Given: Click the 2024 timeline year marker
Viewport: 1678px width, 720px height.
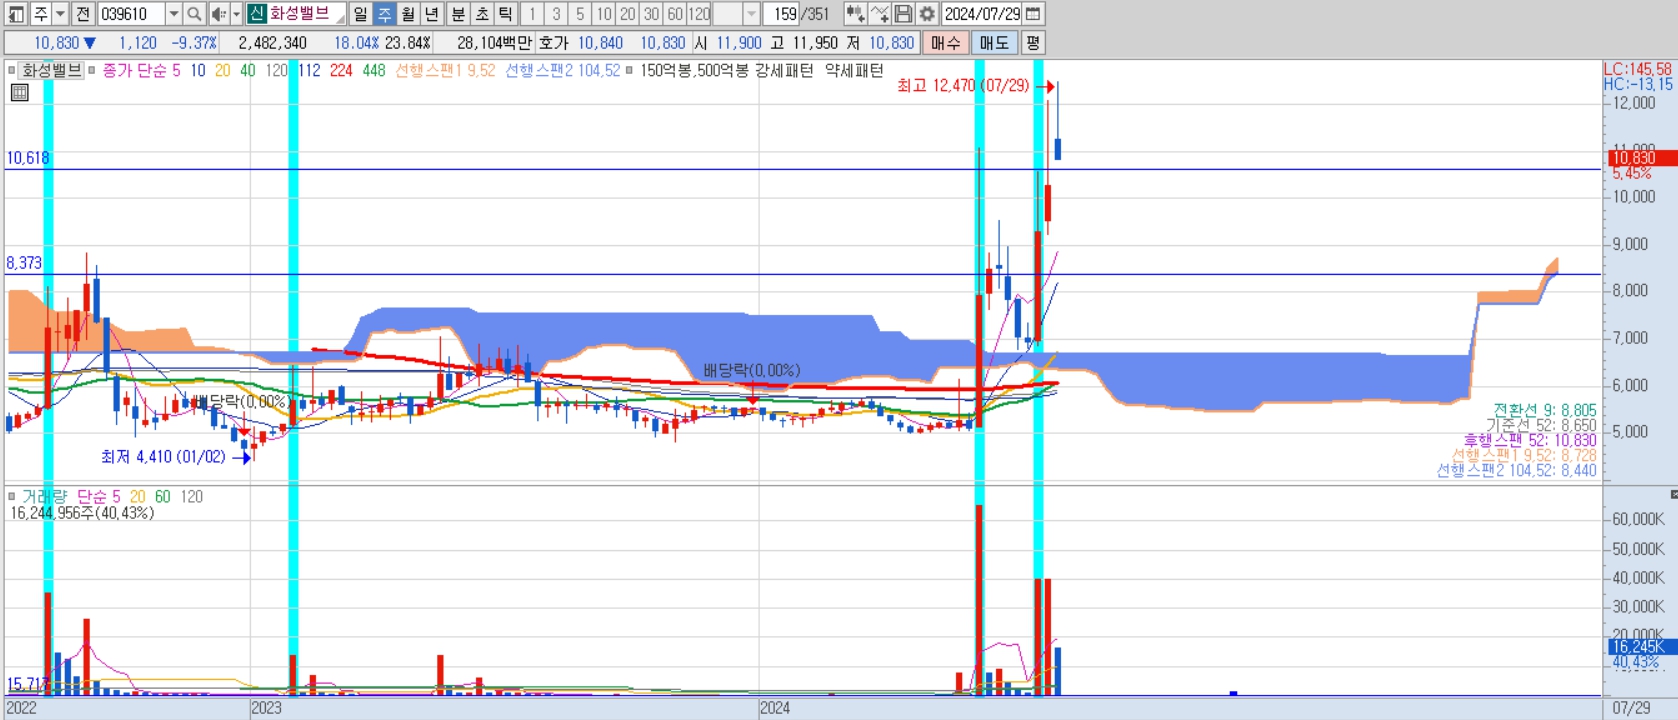Looking at the screenshot, I should pyautogui.click(x=775, y=708).
